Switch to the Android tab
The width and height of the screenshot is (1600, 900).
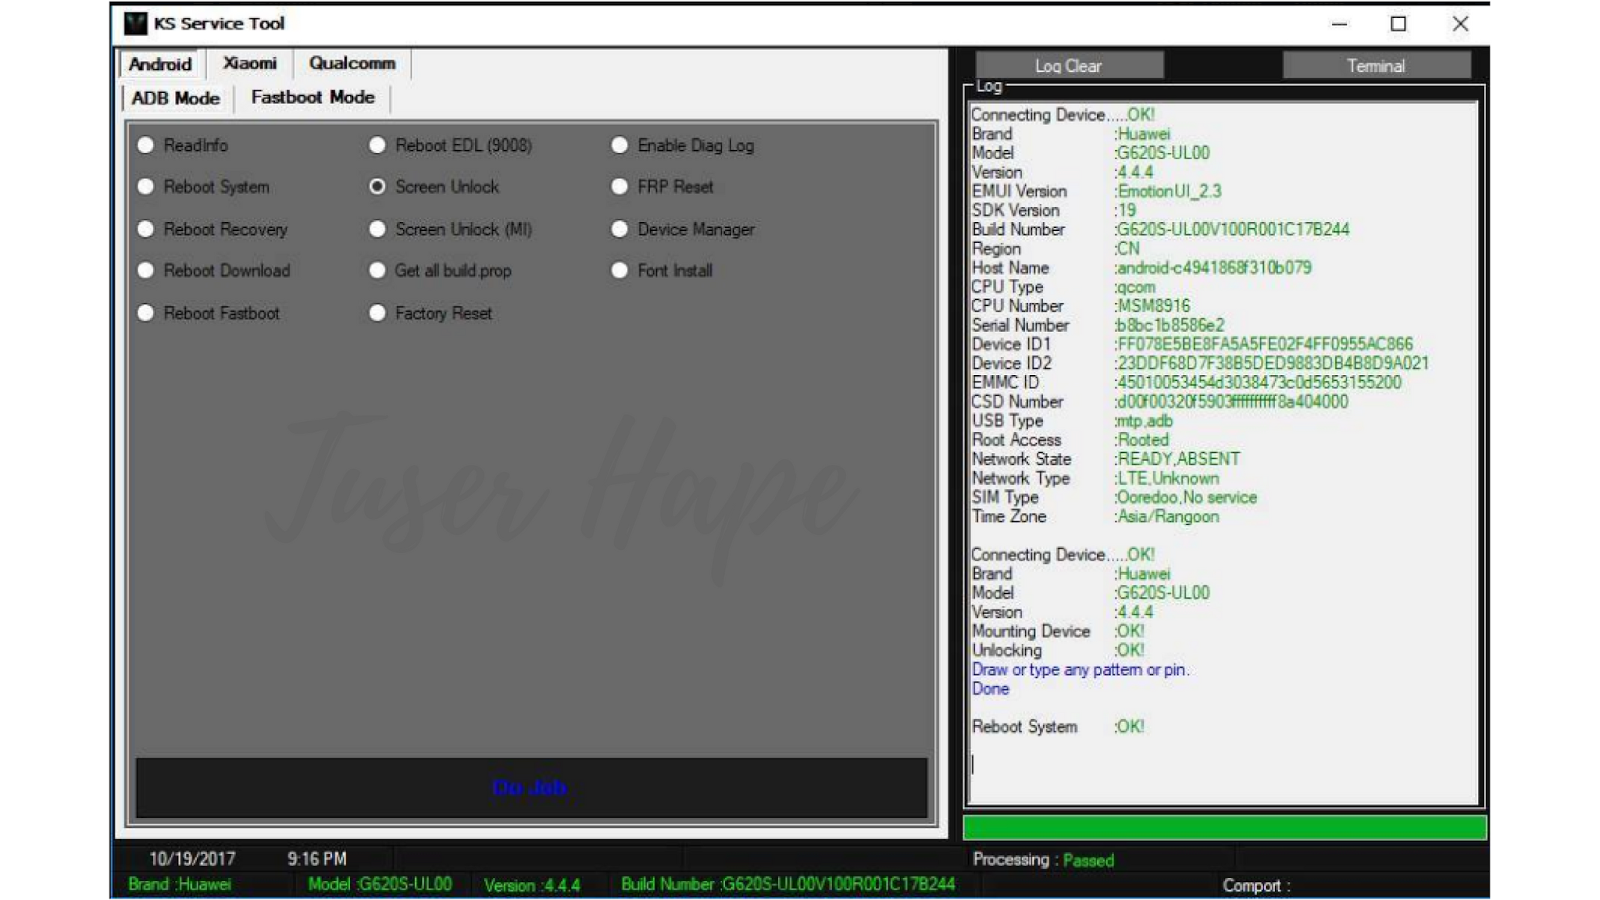[160, 64]
